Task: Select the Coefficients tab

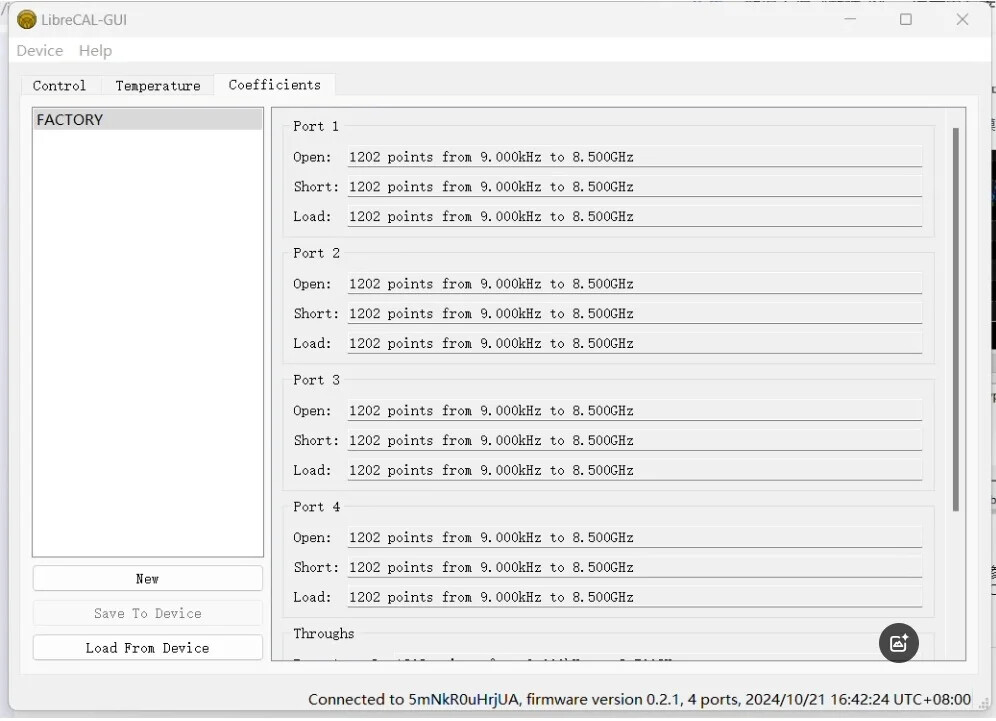Action: (274, 85)
